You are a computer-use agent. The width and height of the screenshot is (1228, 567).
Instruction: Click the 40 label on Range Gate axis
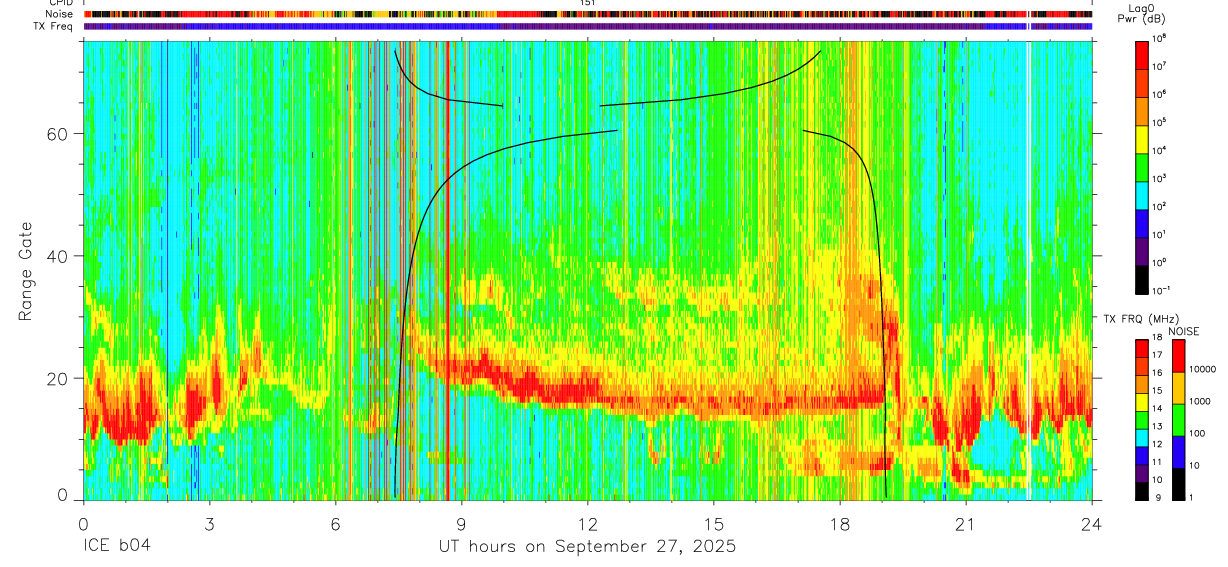click(x=63, y=256)
